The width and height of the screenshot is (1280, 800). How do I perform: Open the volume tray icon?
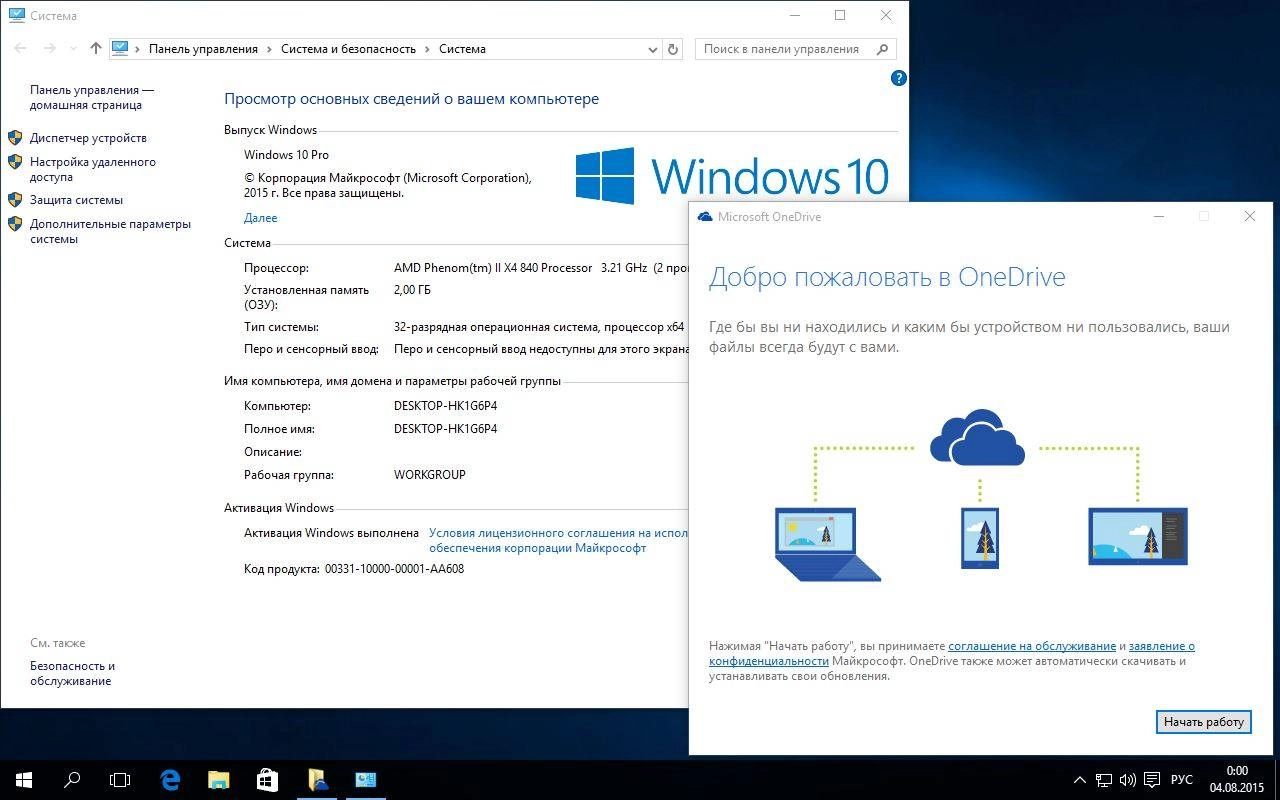pos(1128,779)
